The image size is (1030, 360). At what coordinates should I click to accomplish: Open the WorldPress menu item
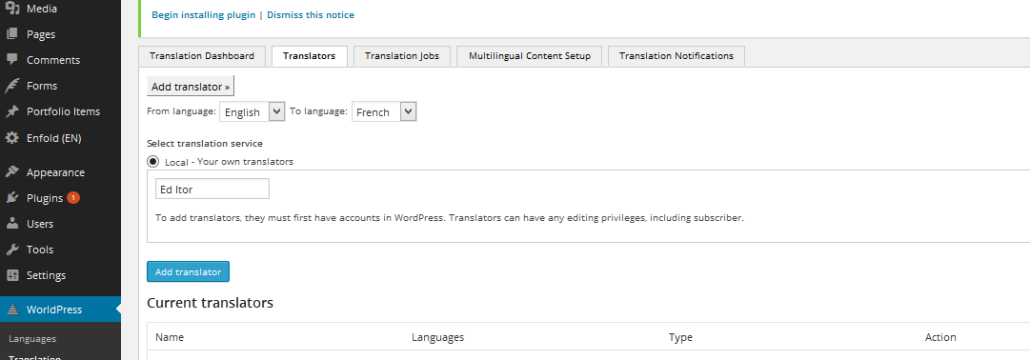(x=60, y=309)
